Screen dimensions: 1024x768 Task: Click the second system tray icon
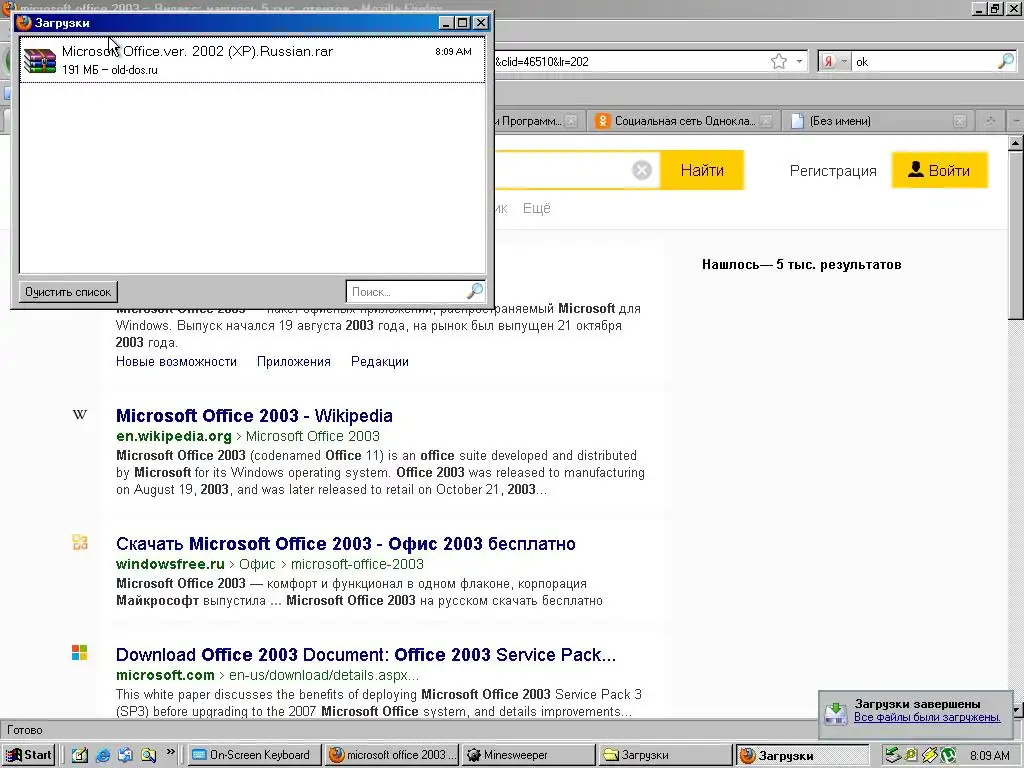911,756
